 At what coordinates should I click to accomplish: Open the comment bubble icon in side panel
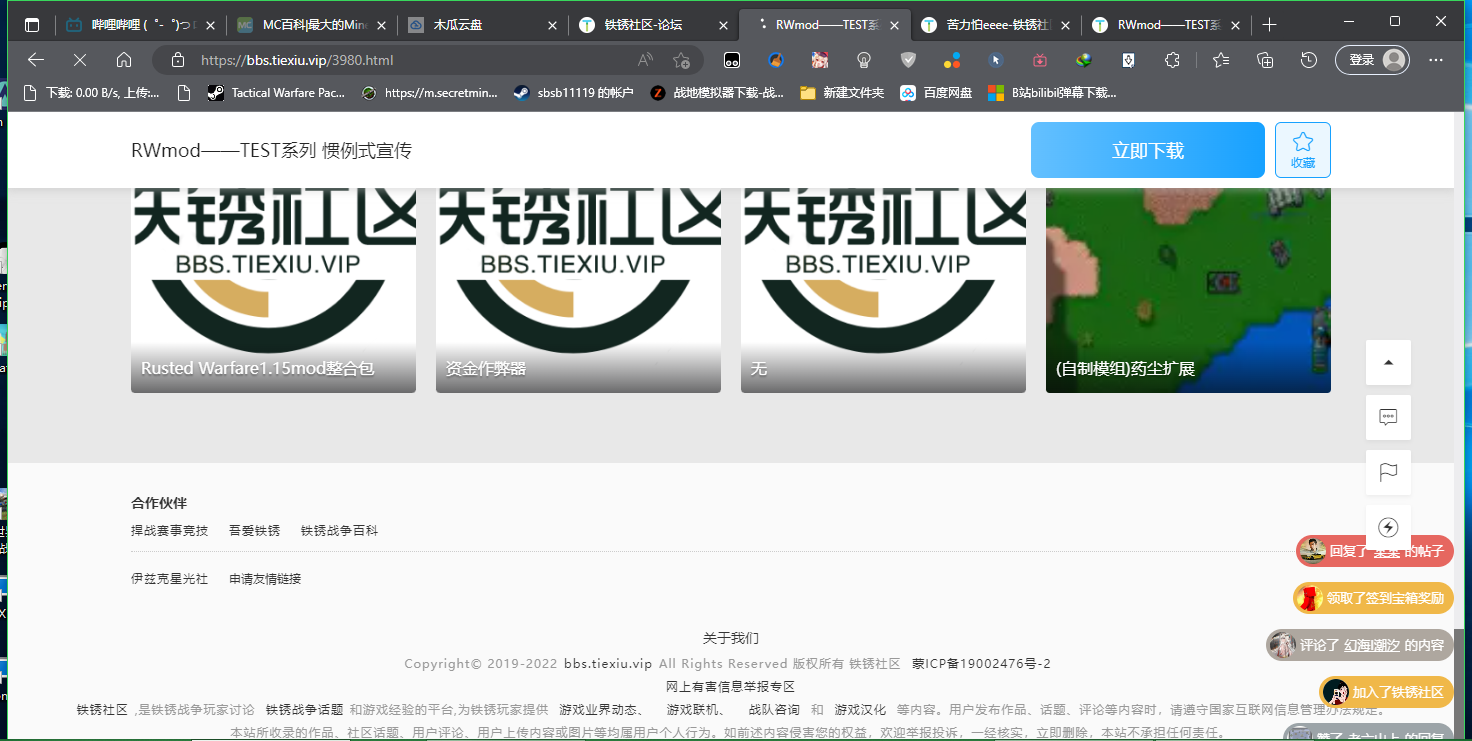1388,418
